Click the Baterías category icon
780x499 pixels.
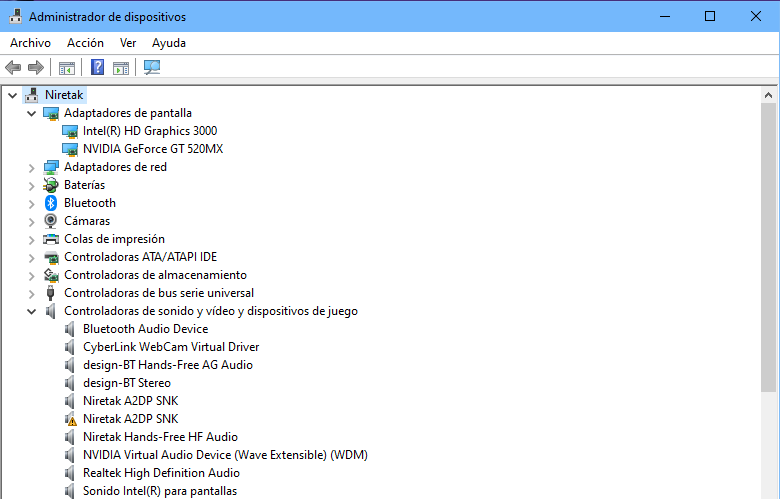coord(51,185)
